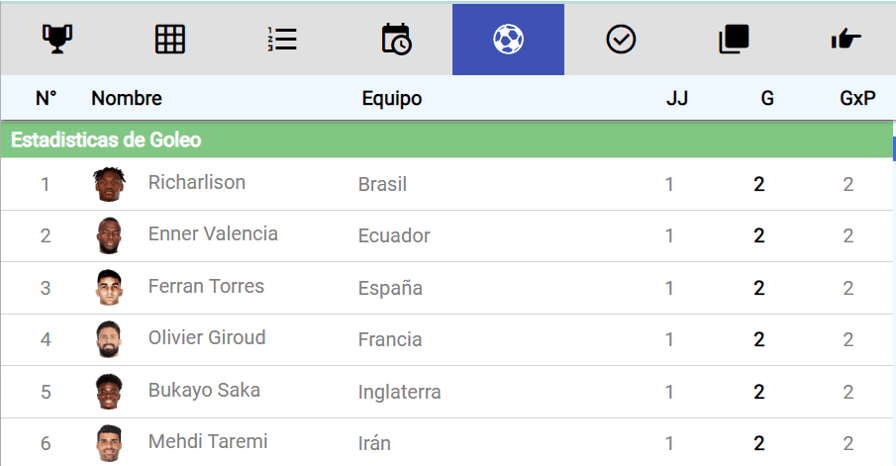Click the GxP column header
The width and height of the screenshot is (896, 466).
(857, 98)
